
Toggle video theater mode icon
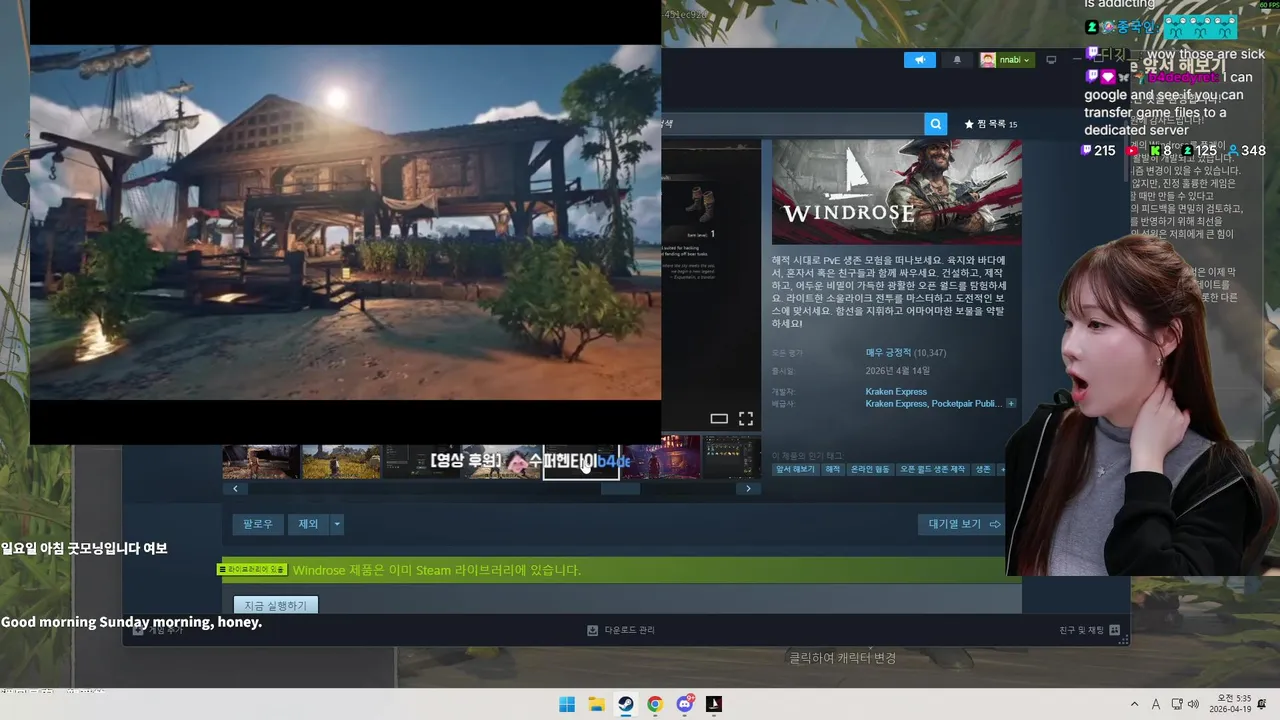click(719, 419)
